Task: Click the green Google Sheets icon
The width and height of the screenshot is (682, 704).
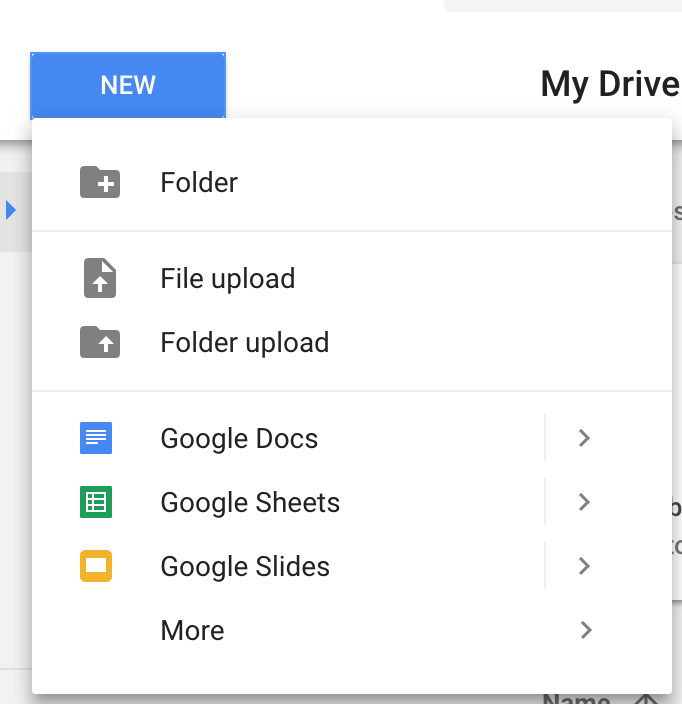Action: [x=96, y=502]
